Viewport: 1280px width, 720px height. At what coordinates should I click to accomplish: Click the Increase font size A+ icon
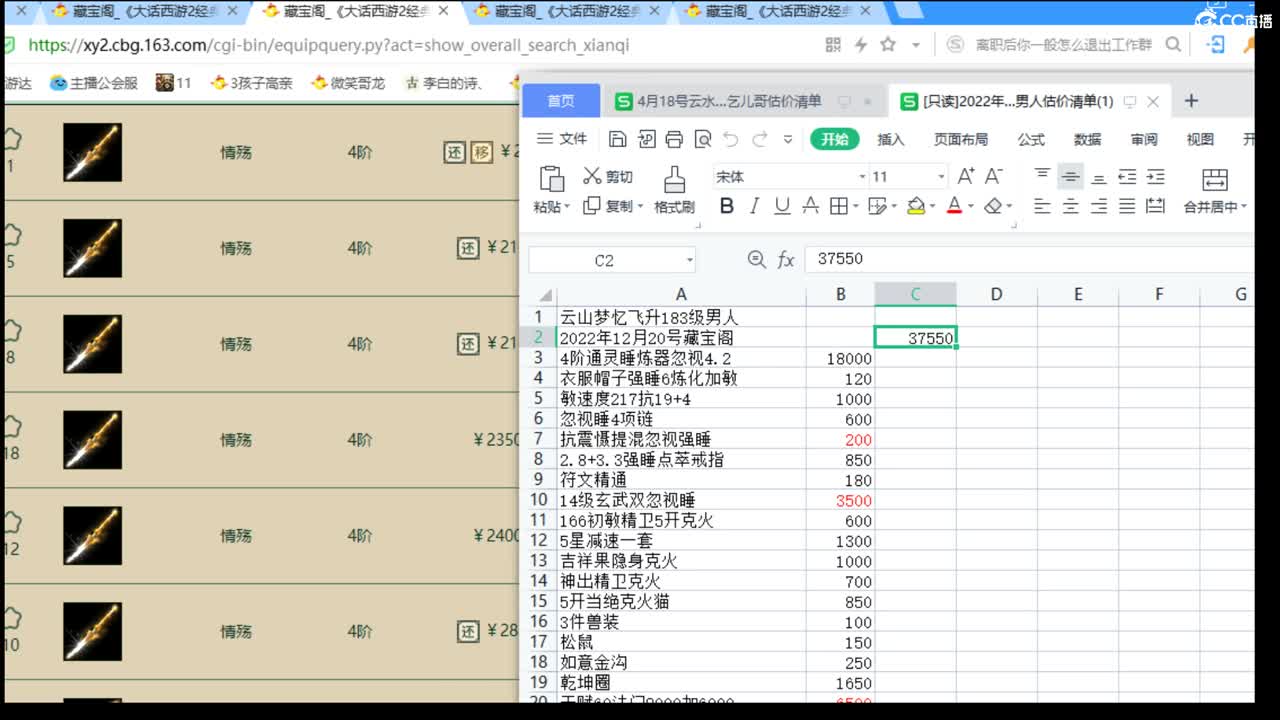[965, 176]
